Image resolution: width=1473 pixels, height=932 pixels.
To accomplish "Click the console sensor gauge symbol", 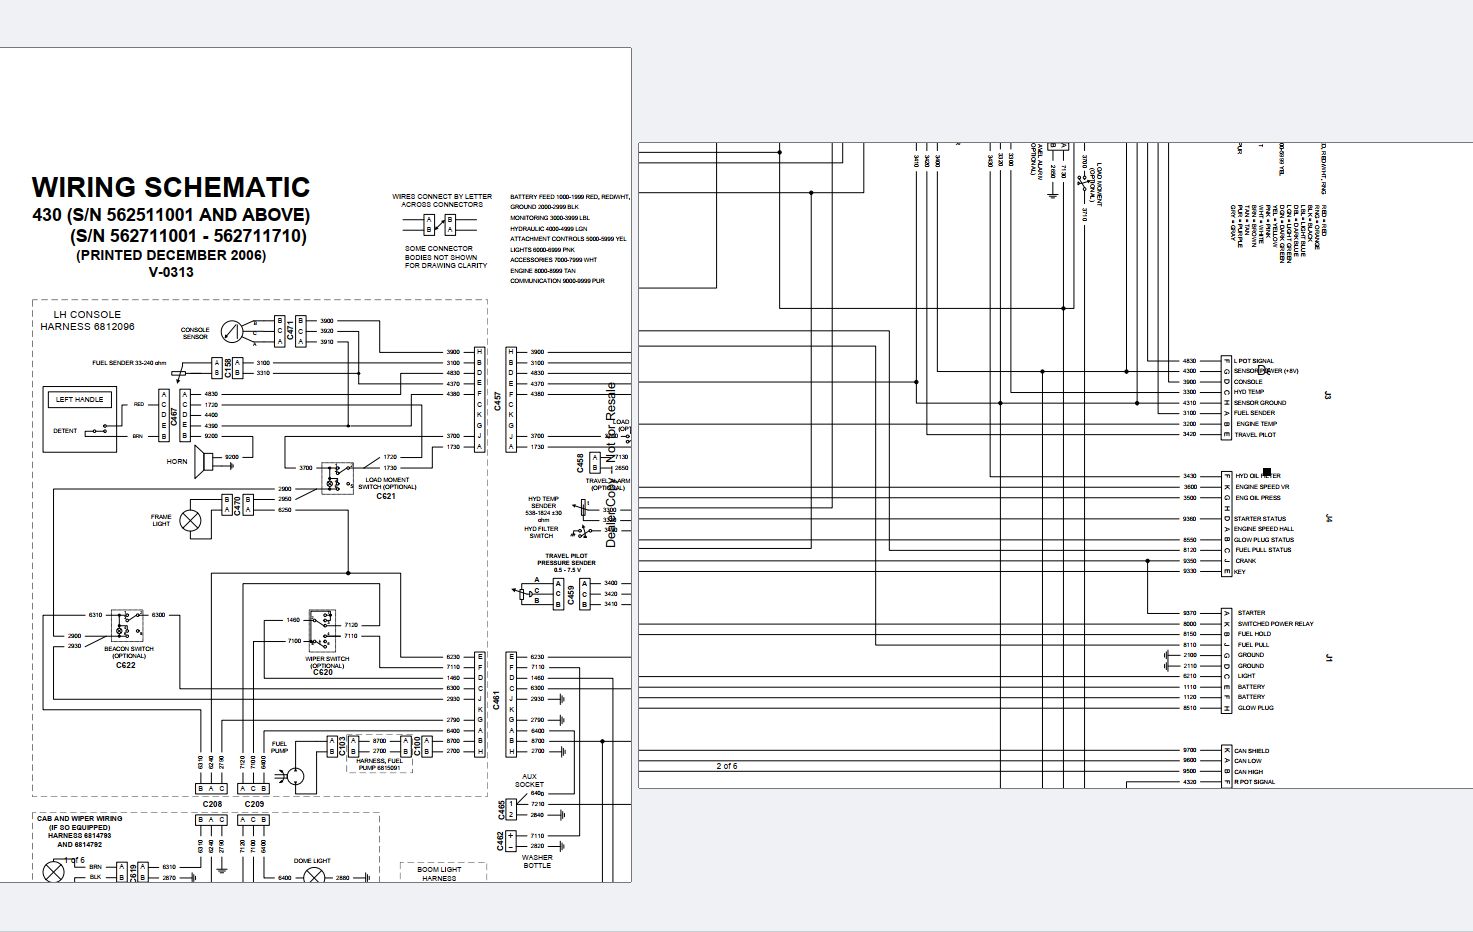I will coord(232,331).
